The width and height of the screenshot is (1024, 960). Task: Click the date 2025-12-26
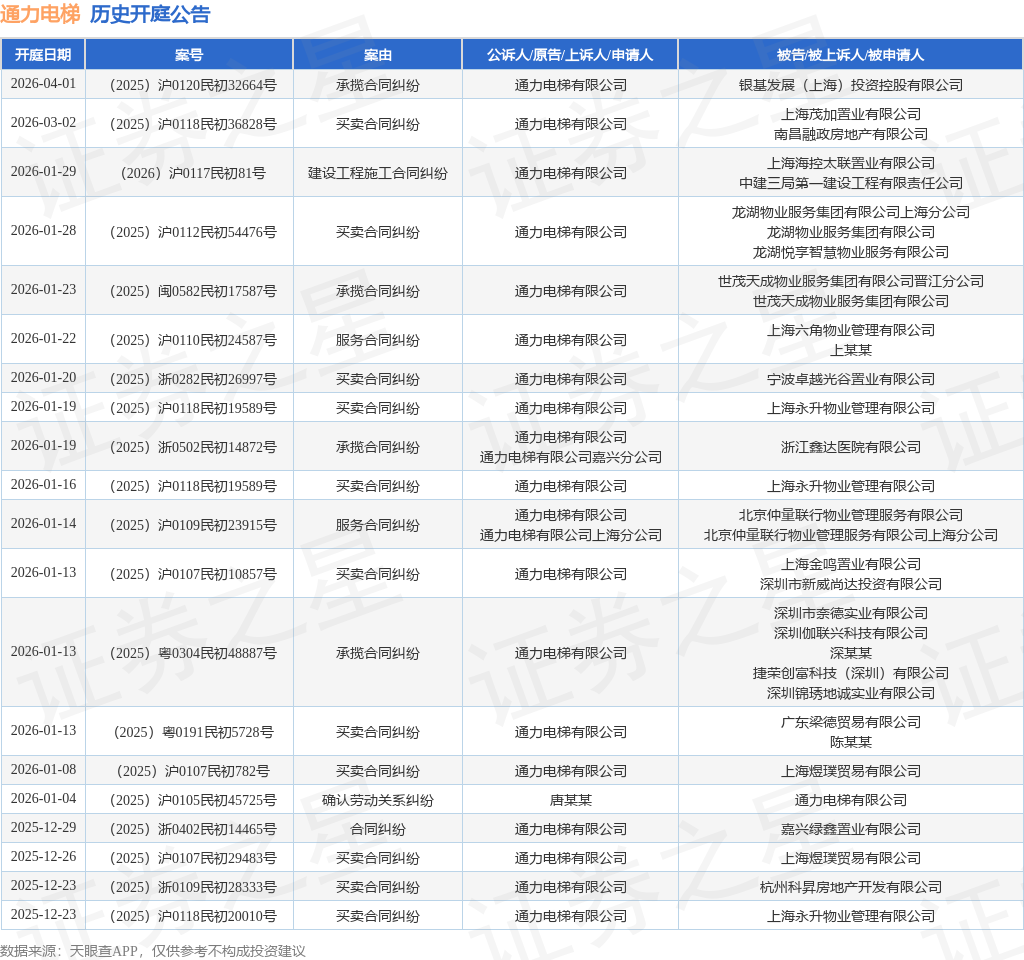click(x=43, y=857)
